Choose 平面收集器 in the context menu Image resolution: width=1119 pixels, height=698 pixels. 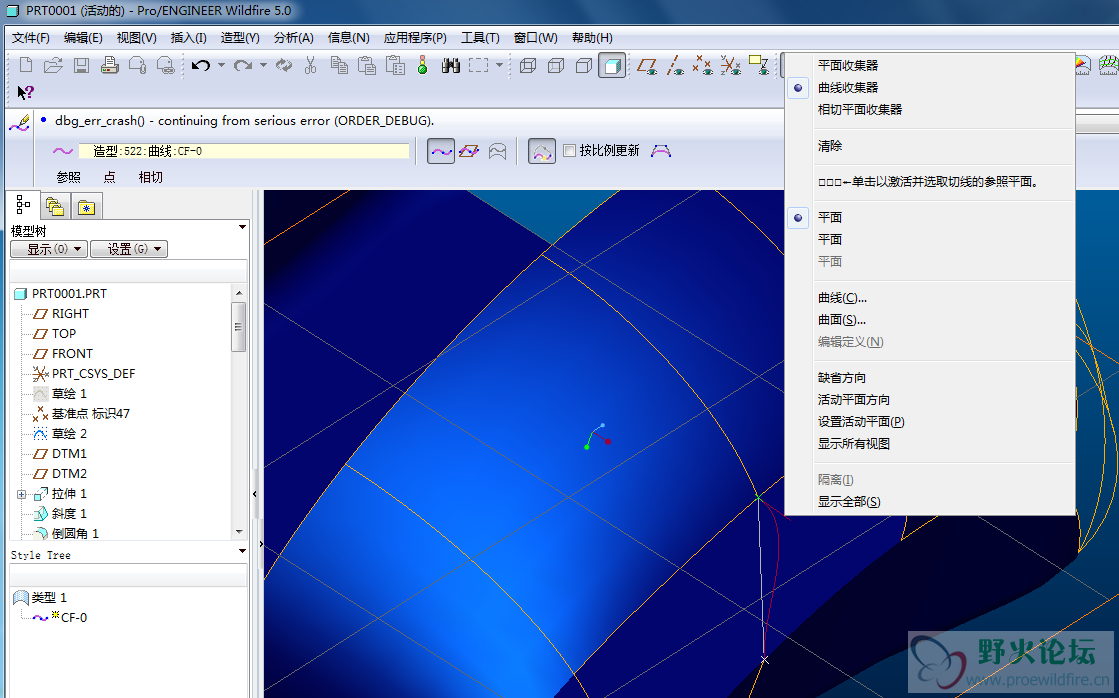click(x=848, y=66)
